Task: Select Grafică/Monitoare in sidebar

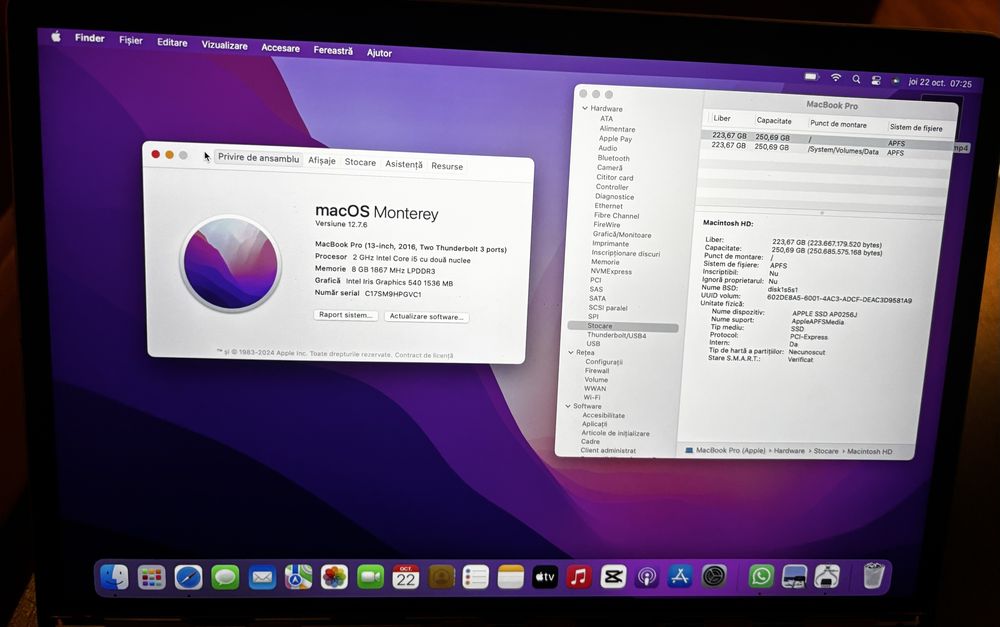Action: coord(622,235)
